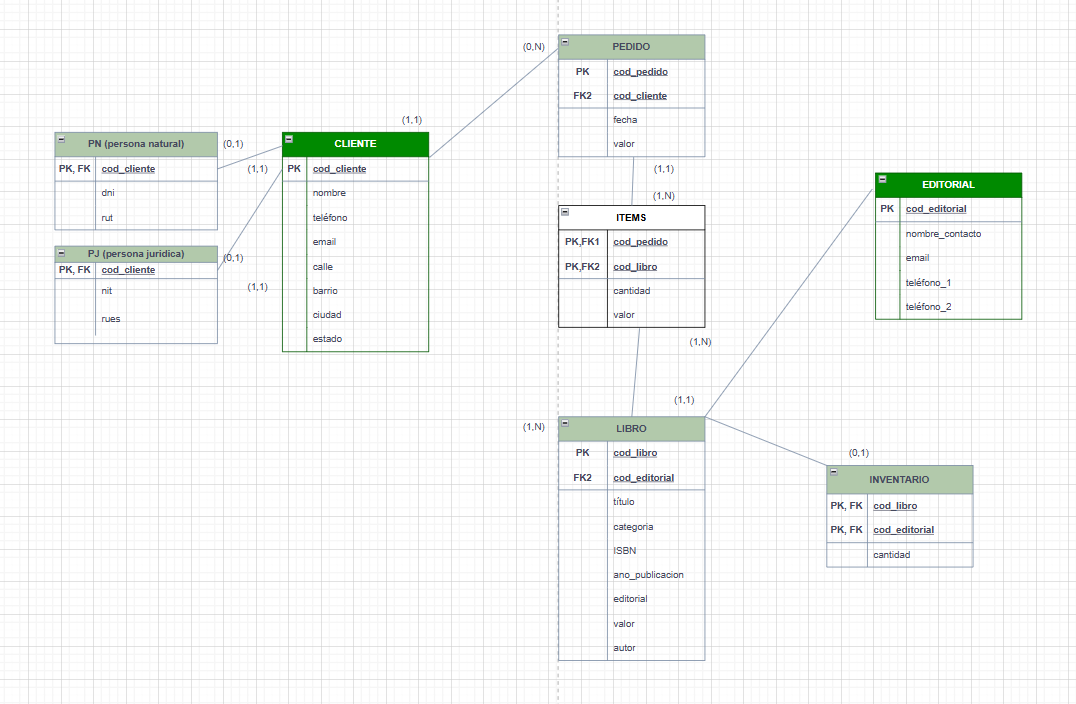Click the nit field in PJ table
Image resolution: width=1076 pixels, height=704 pixels.
pos(106,291)
